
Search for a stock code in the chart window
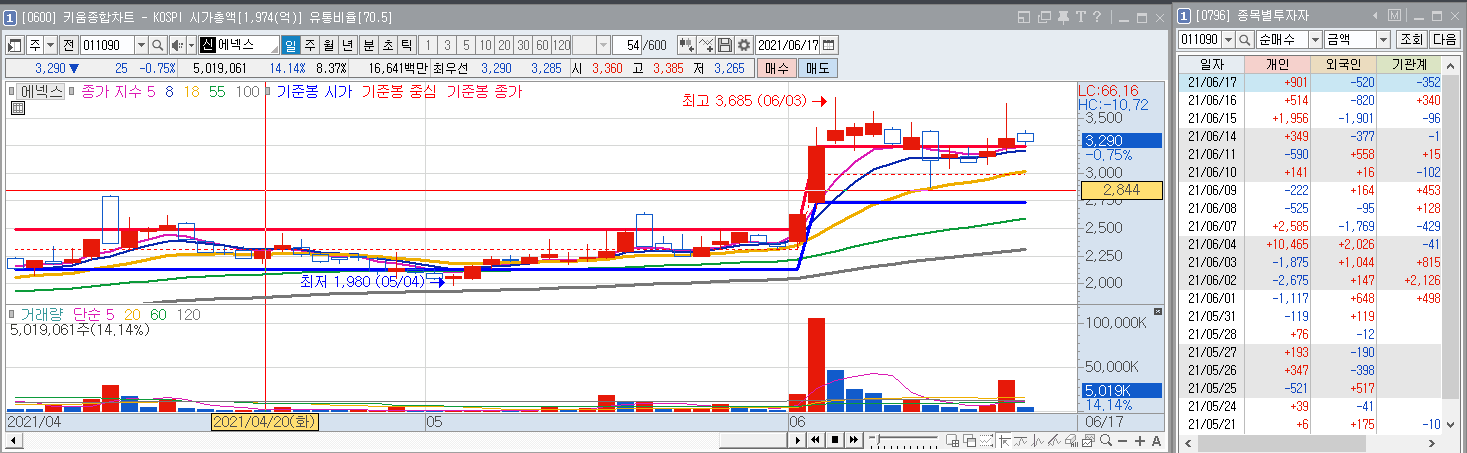tap(157, 45)
